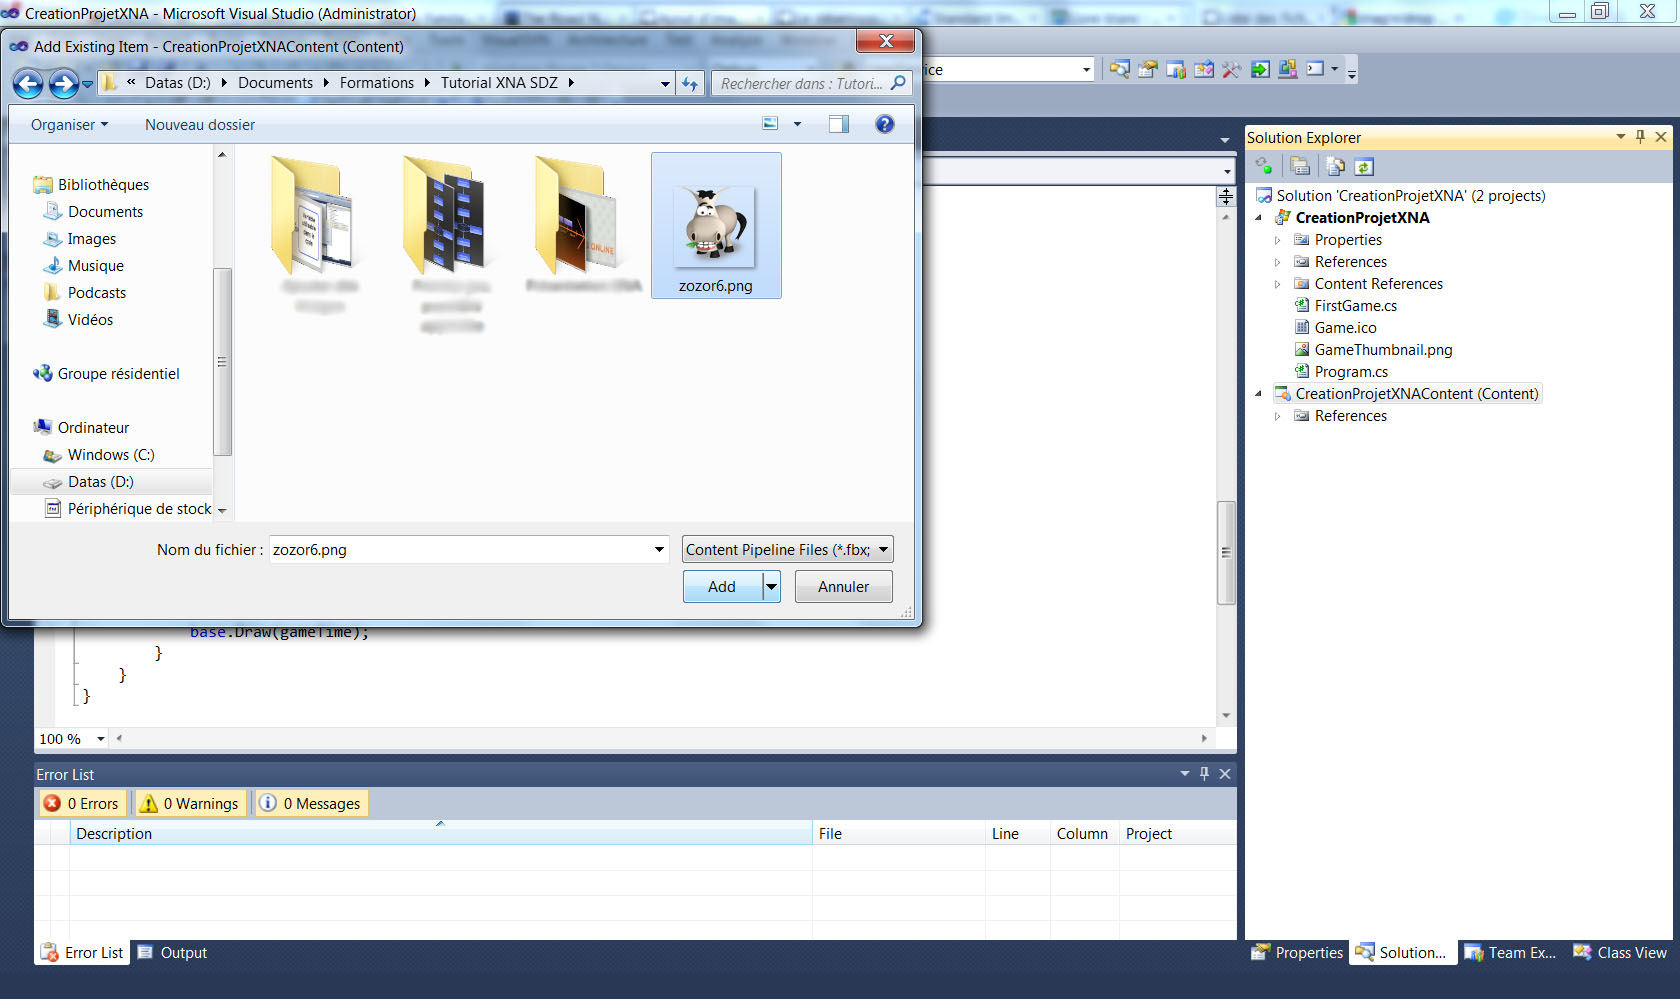Viewport: 1680px width, 999px height.
Task: Toggle the preview pane in the file dialog
Action: pos(839,124)
